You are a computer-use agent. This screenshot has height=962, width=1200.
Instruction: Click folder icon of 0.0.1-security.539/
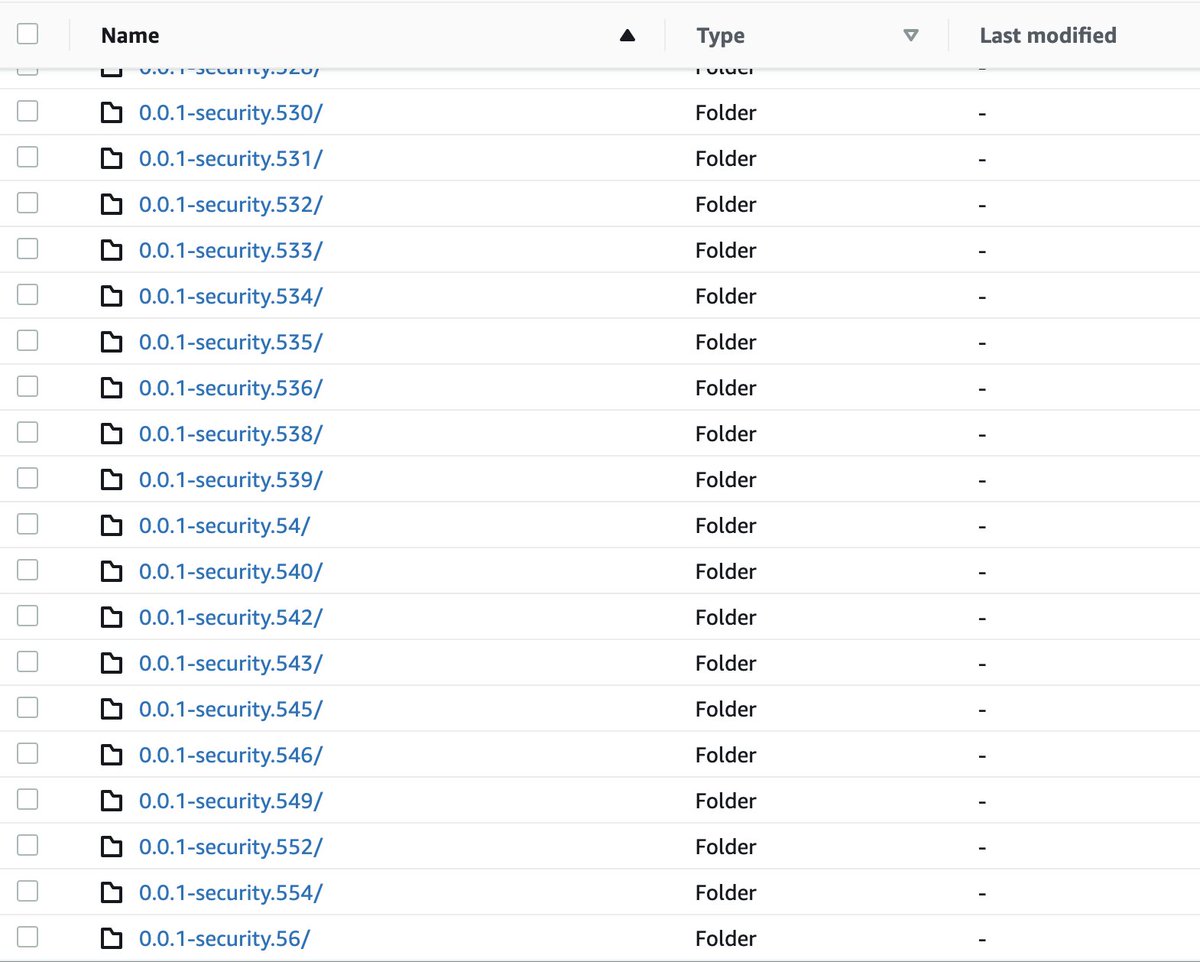click(x=112, y=480)
